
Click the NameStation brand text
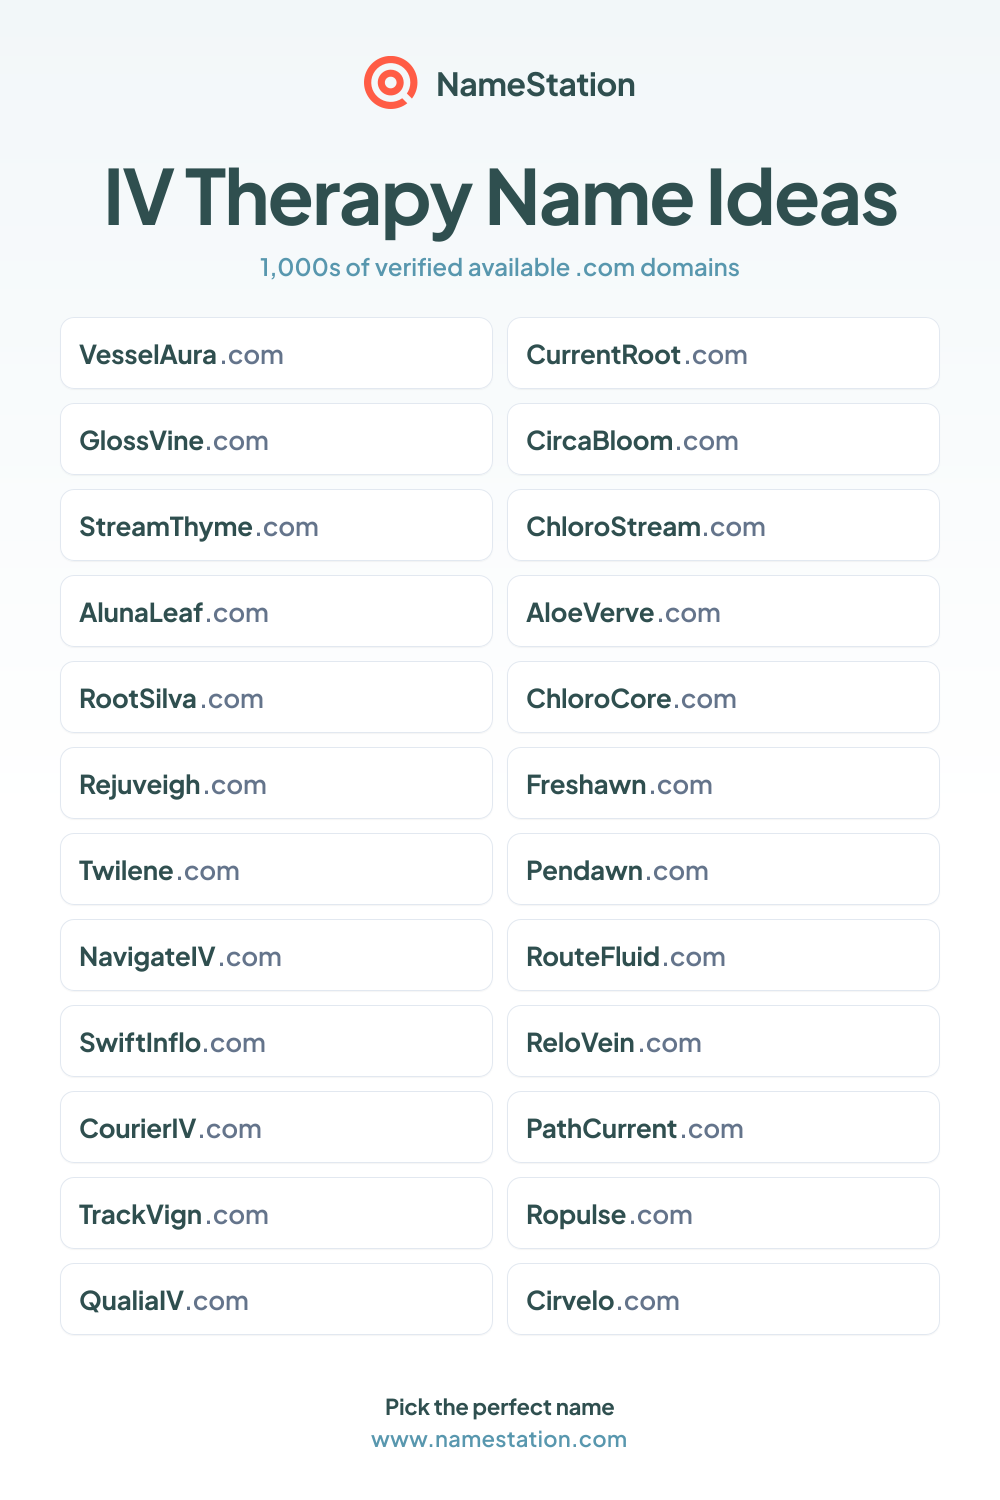pyautogui.click(x=536, y=84)
